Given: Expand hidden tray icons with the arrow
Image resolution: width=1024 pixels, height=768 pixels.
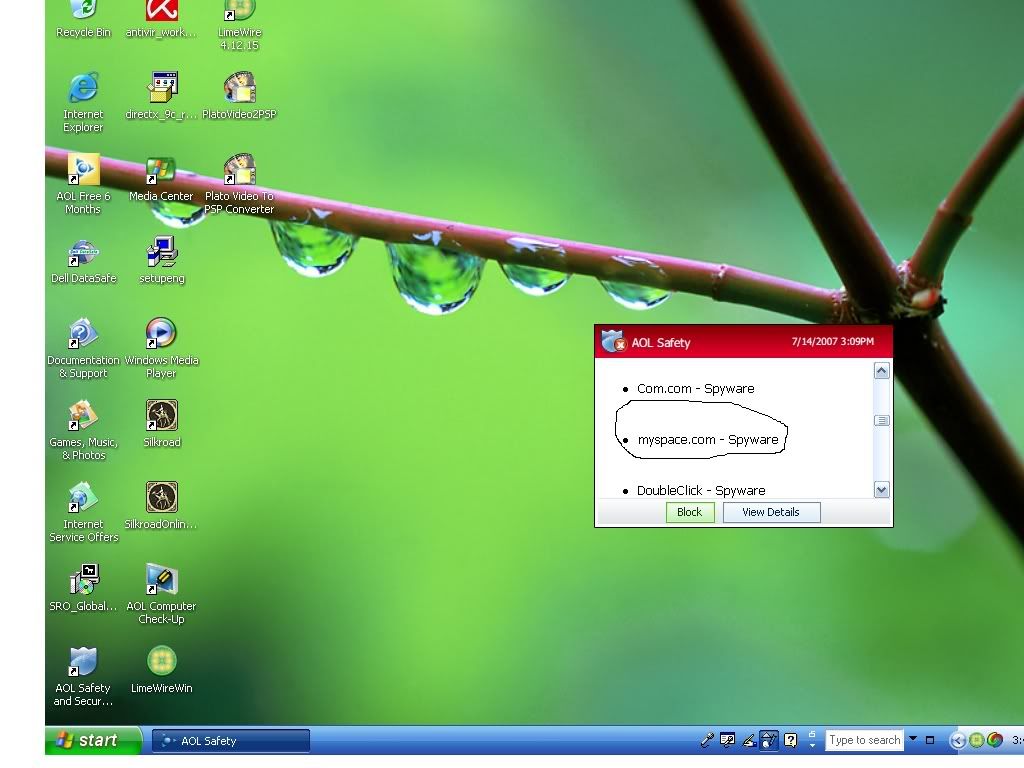Looking at the screenshot, I should point(957,740).
